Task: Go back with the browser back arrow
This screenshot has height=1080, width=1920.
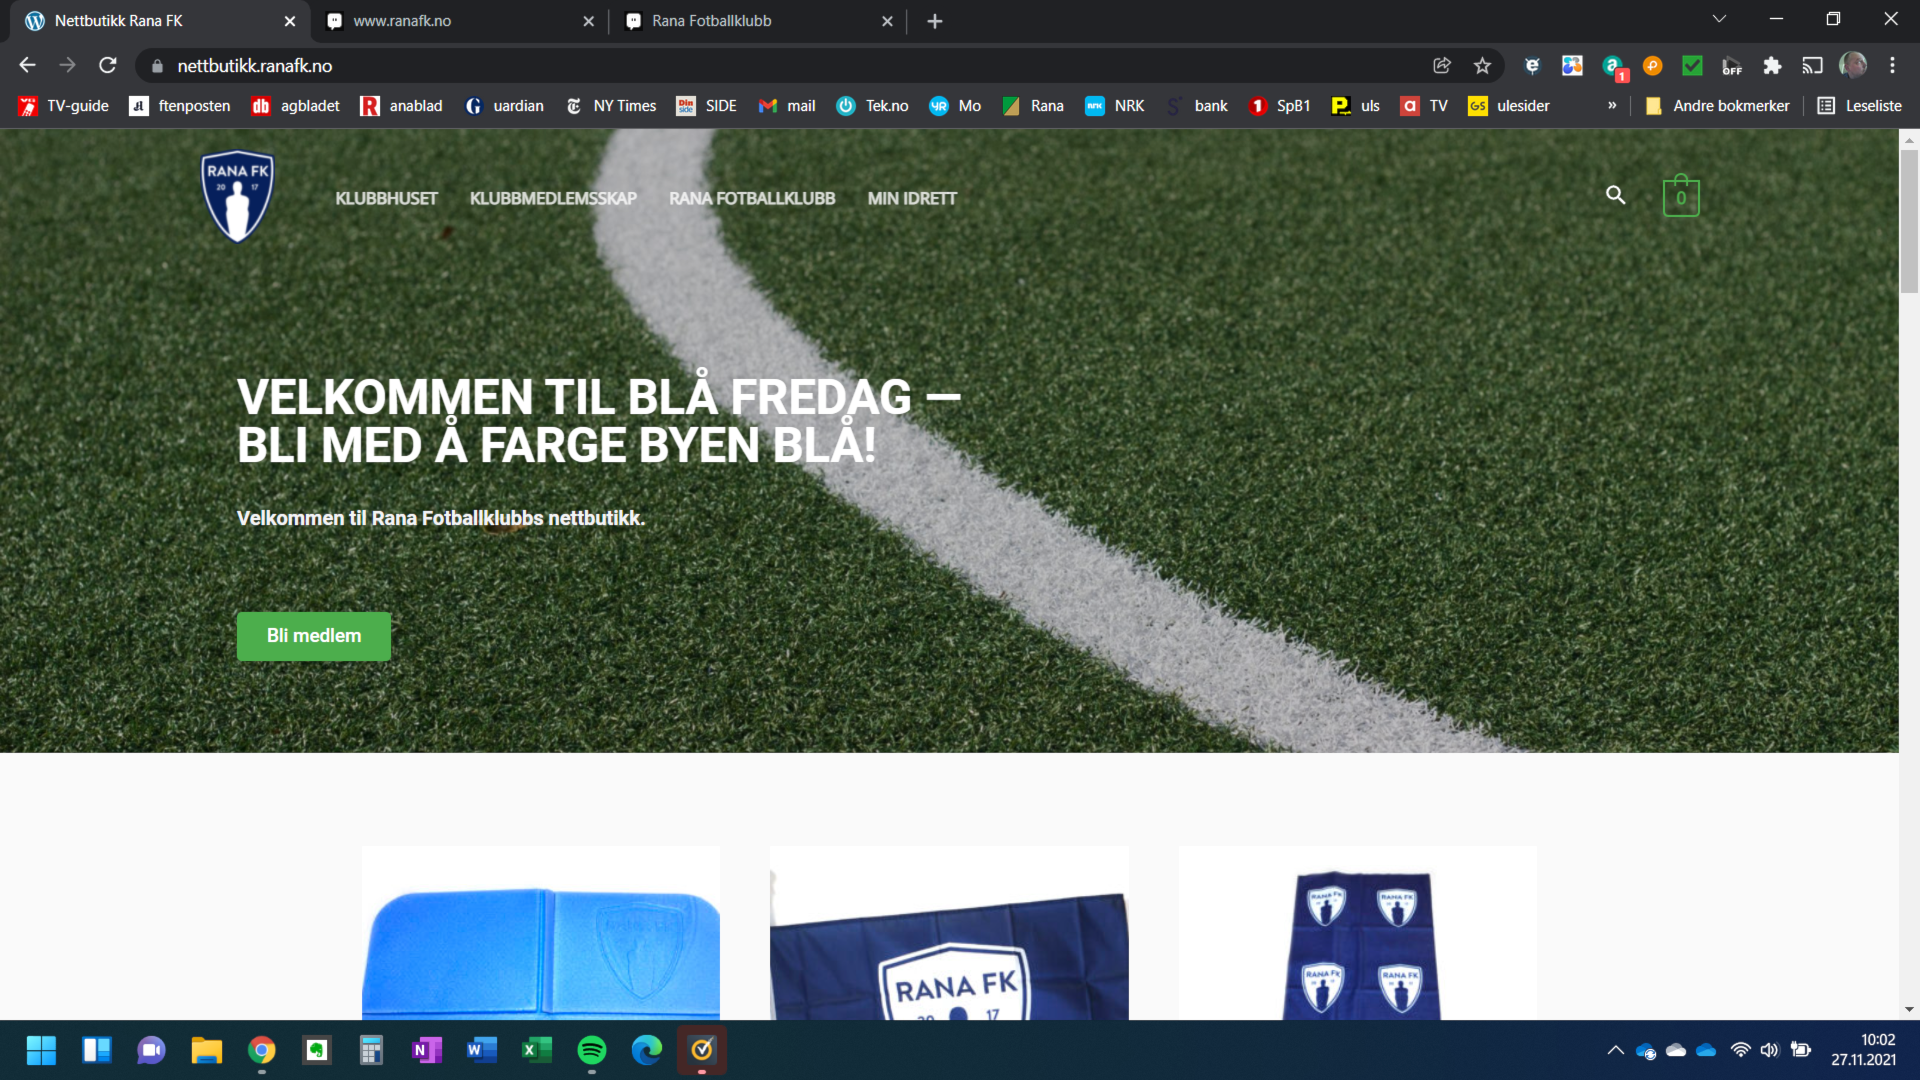Action: tap(27, 65)
